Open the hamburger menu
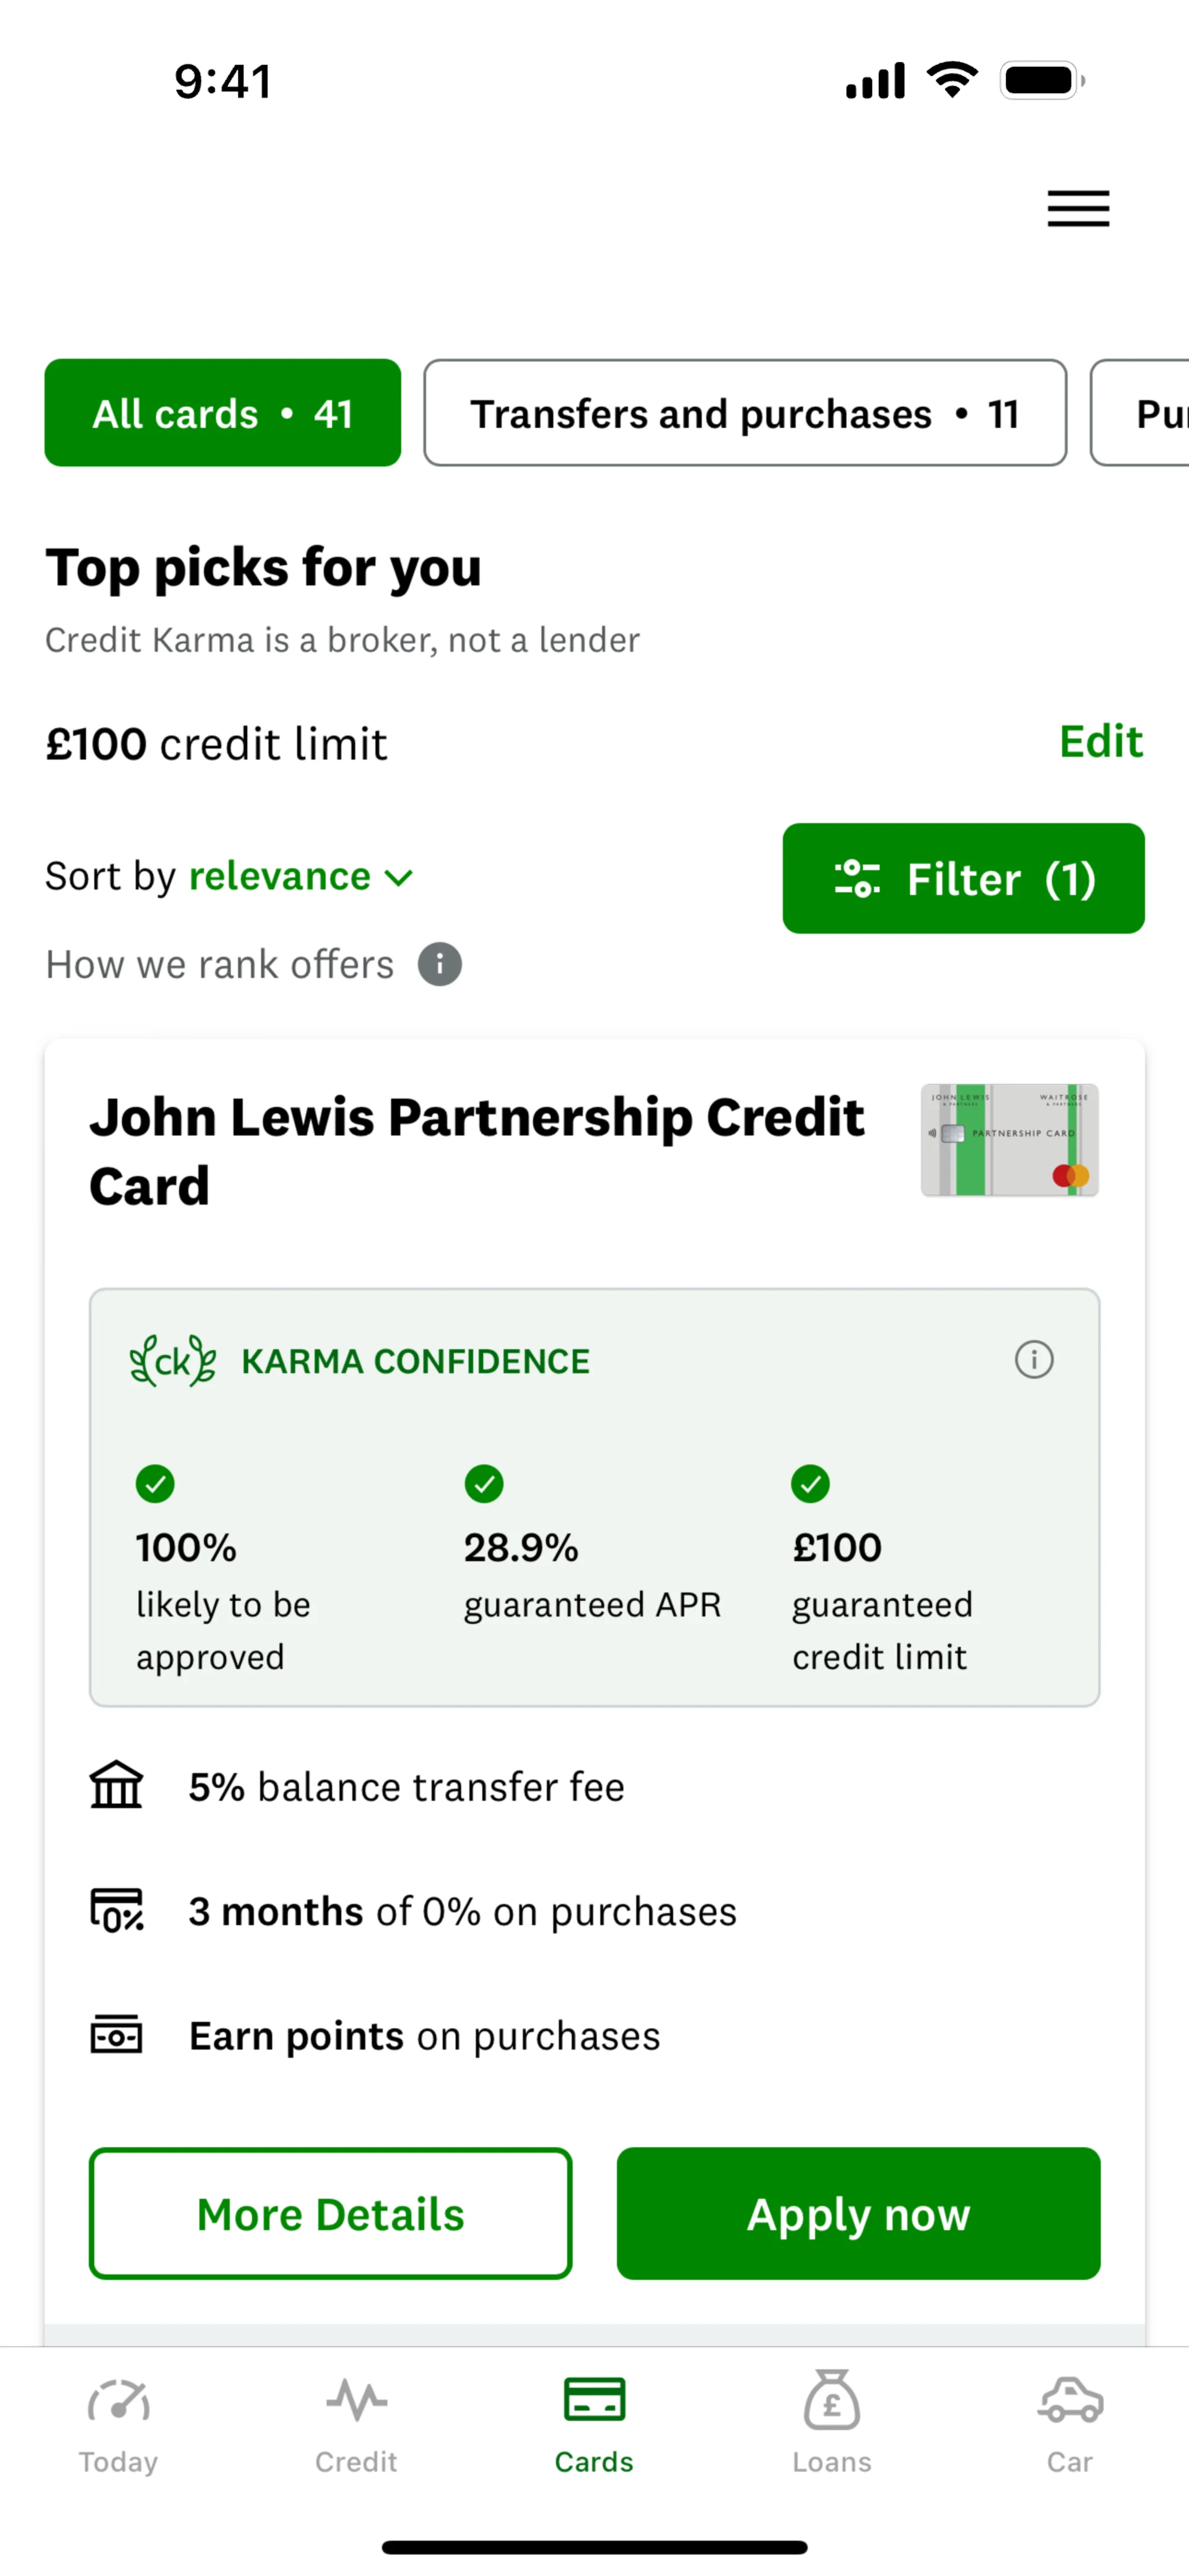This screenshot has height=2576, width=1189. tap(1078, 208)
